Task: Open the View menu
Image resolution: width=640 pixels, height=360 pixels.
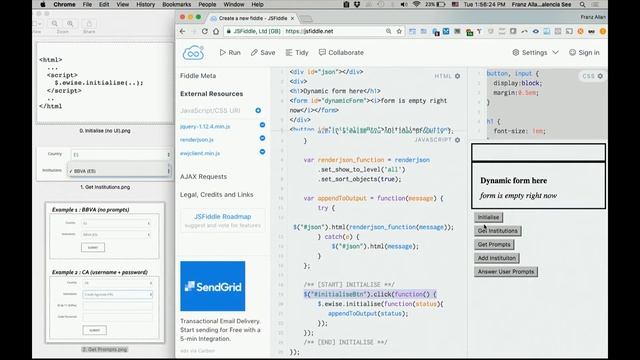Action: 122,4
